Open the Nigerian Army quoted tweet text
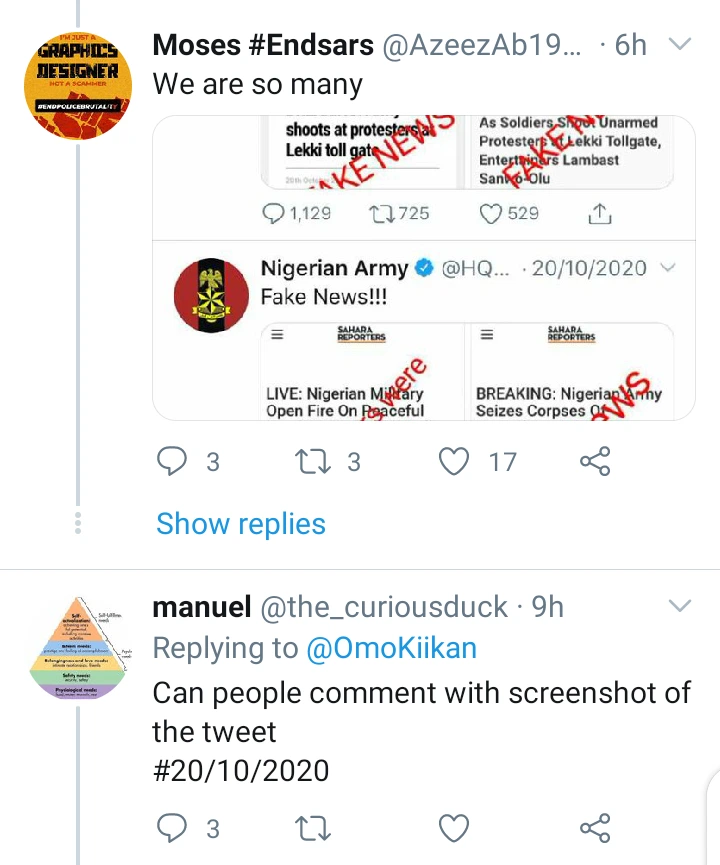Viewport: 720px width, 865px height. tap(324, 297)
